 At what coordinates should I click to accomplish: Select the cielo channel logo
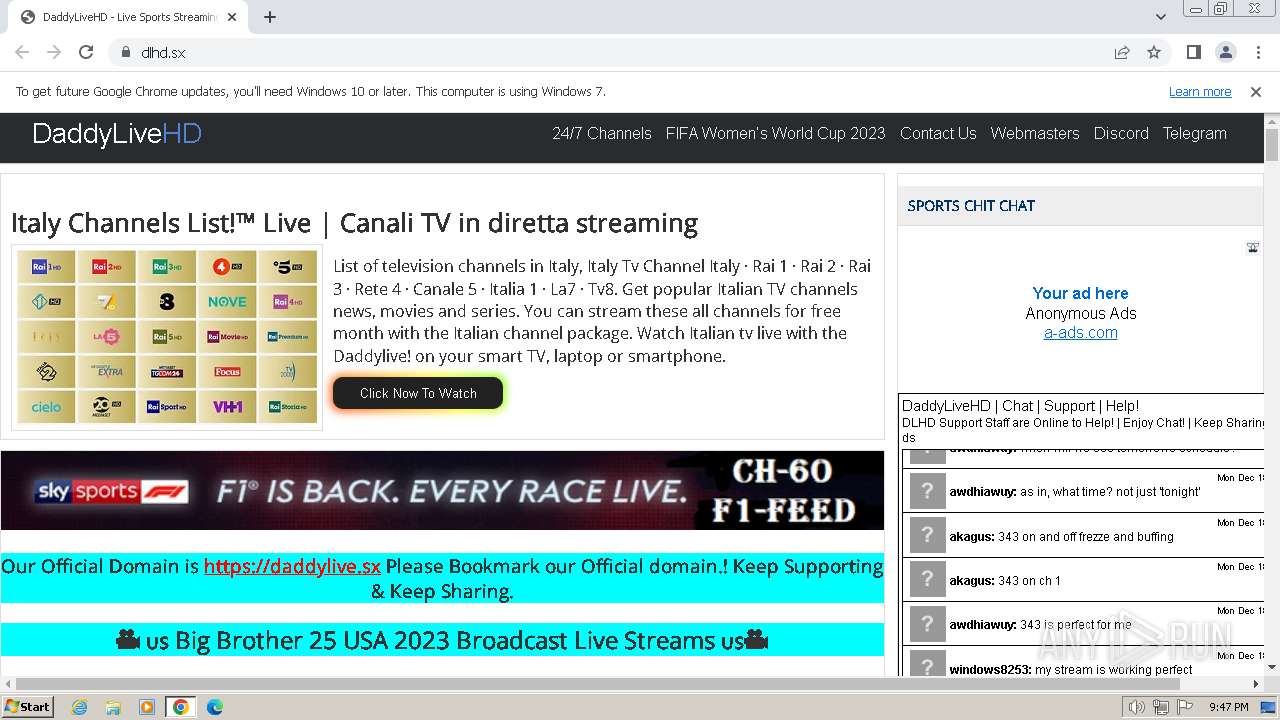(x=46, y=407)
